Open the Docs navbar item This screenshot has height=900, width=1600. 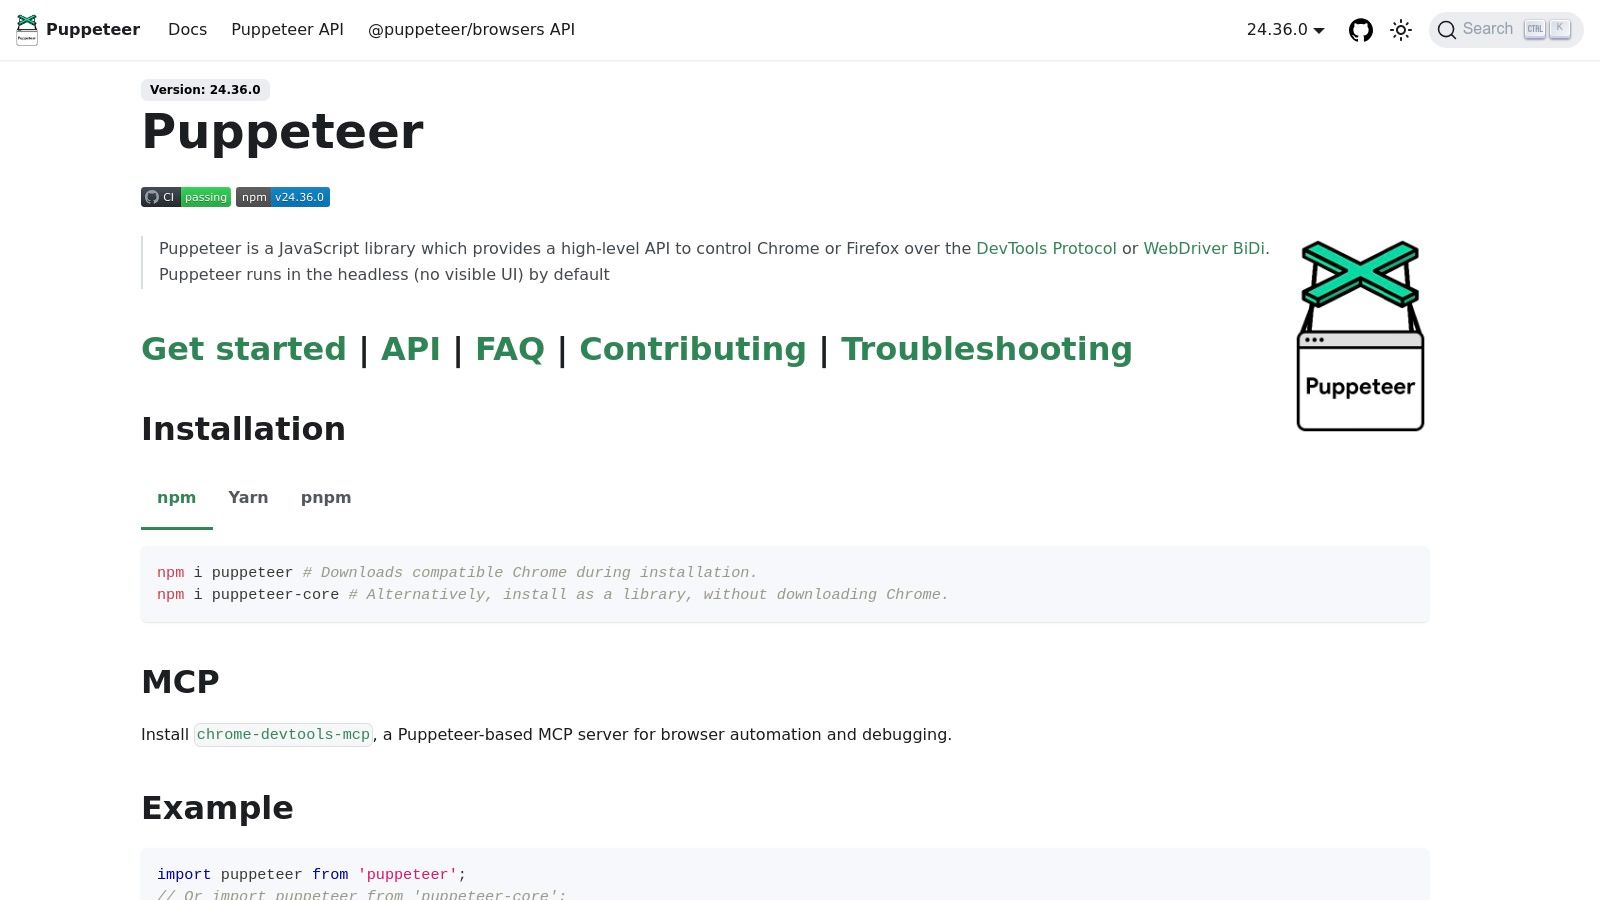188,30
